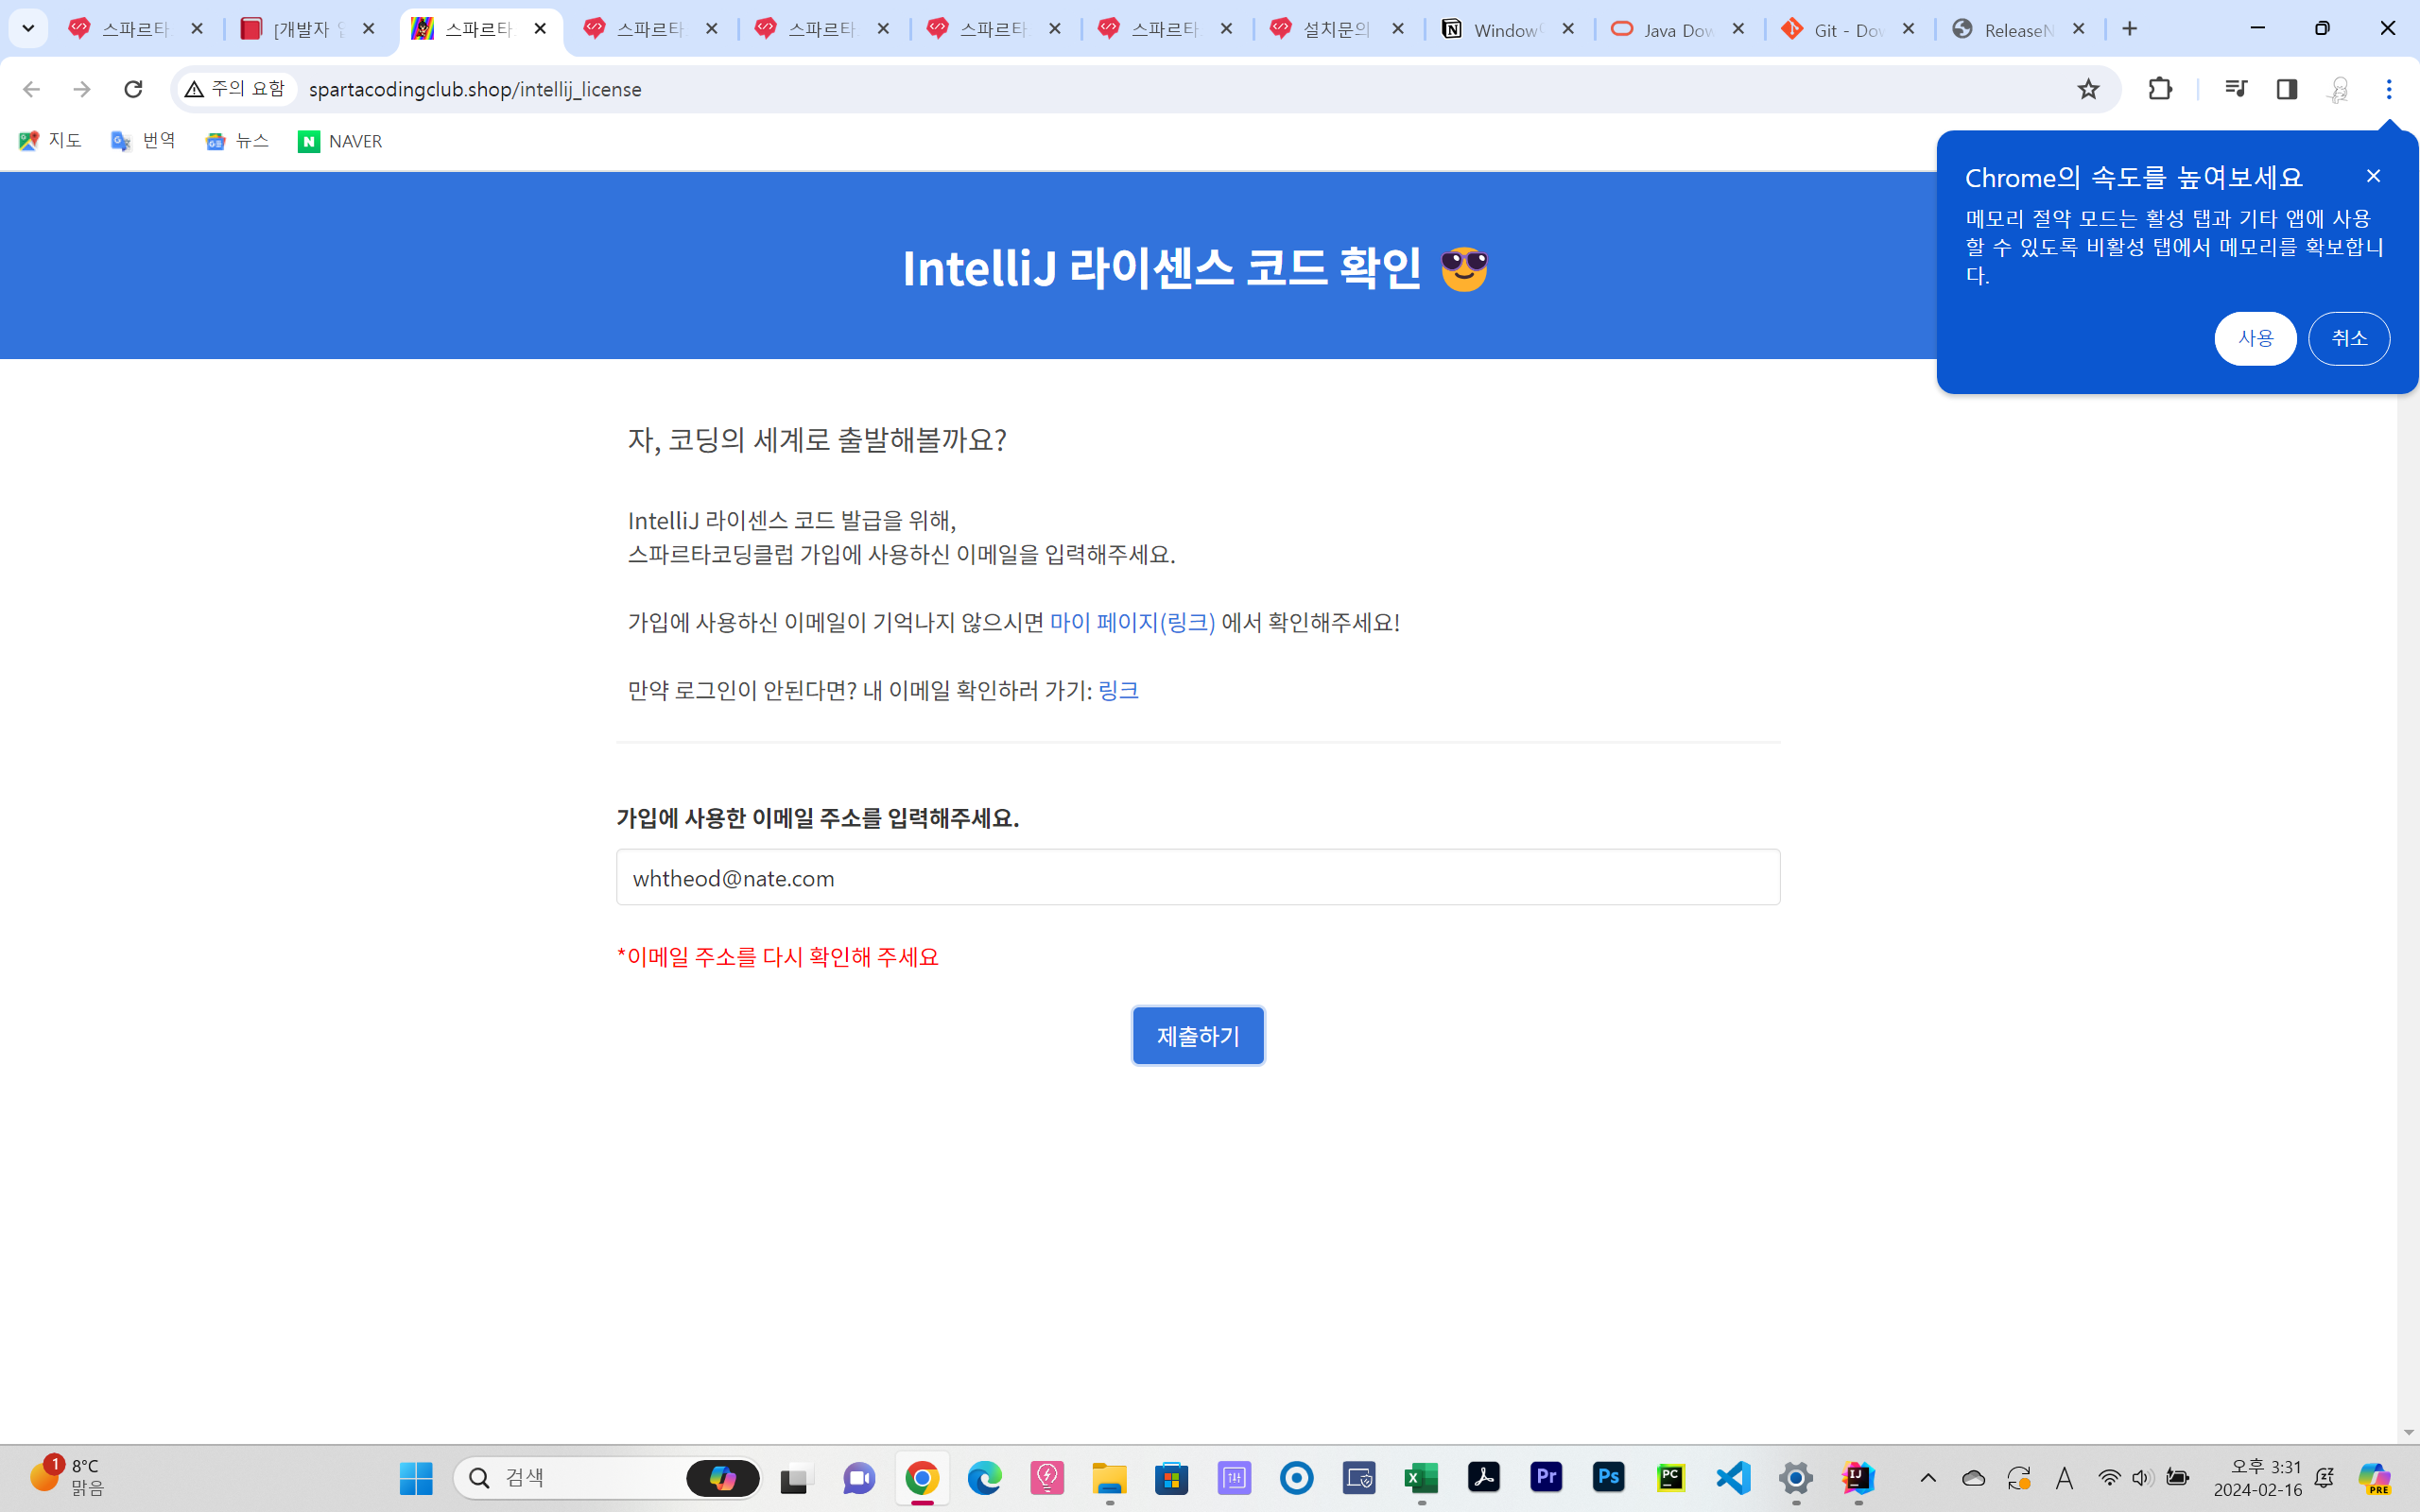
Task: Open File Explorer from the taskbar
Action: (x=1109, y=1477)
